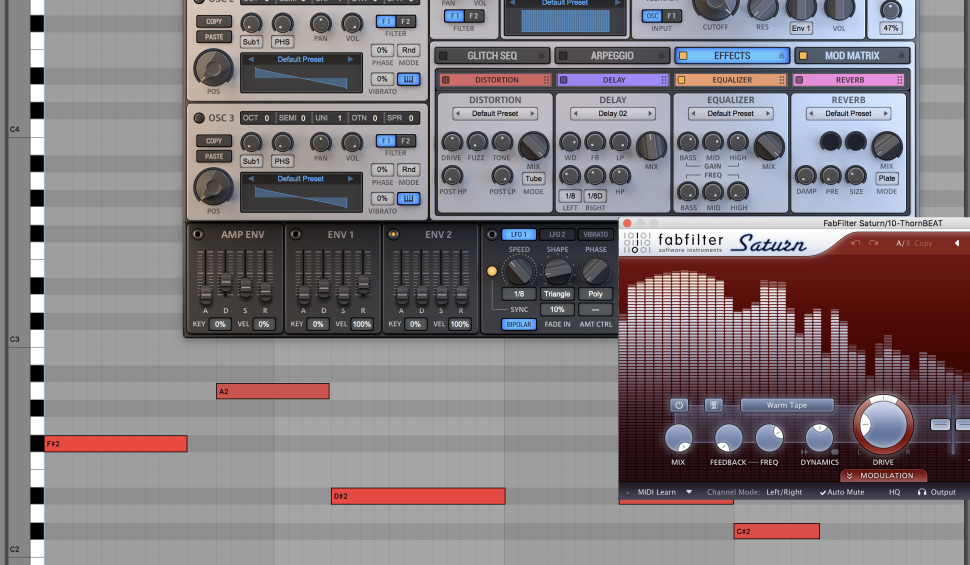Image resolution: width=970 pixels, height=565 pixels.
Task: Click the Bipolar button in LFO
Action: pos(518,324)
